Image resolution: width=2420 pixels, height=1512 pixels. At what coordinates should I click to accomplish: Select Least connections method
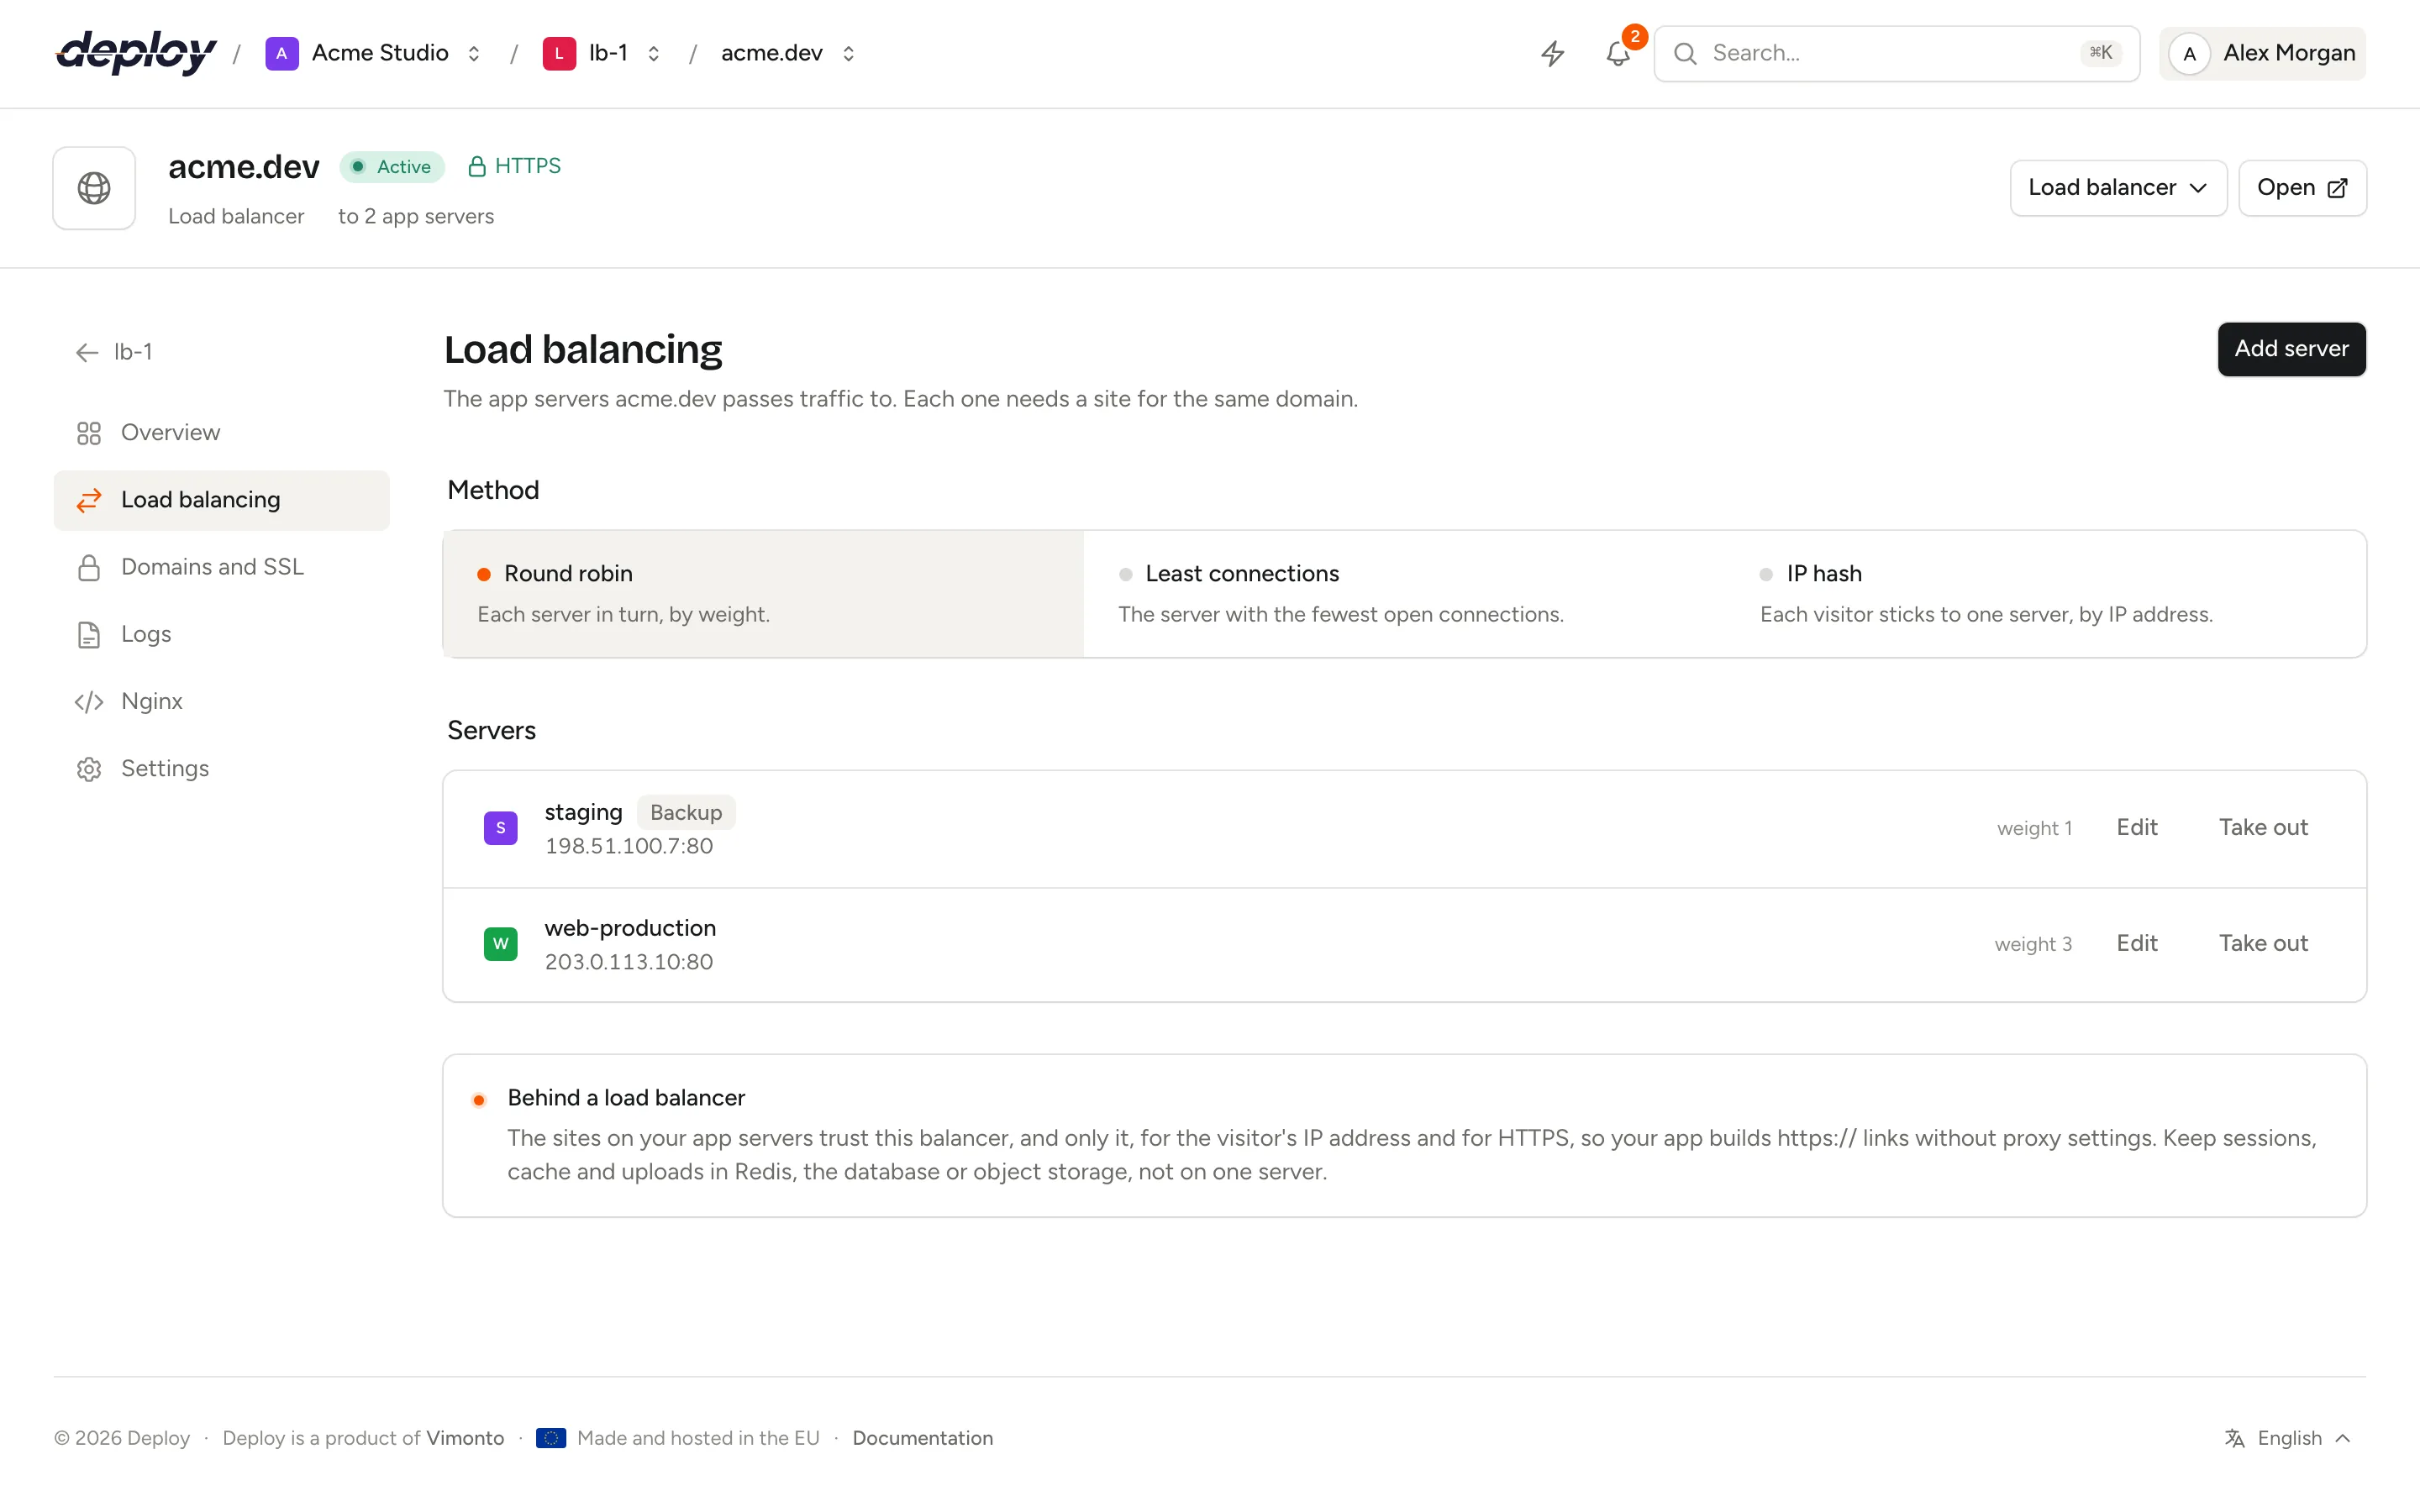(1404, 594)
